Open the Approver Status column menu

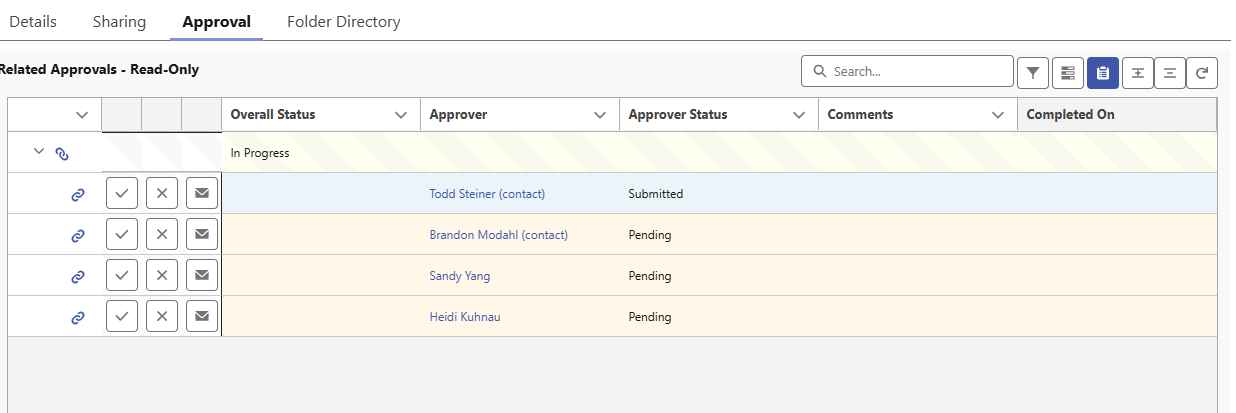(x=799, y=115)
